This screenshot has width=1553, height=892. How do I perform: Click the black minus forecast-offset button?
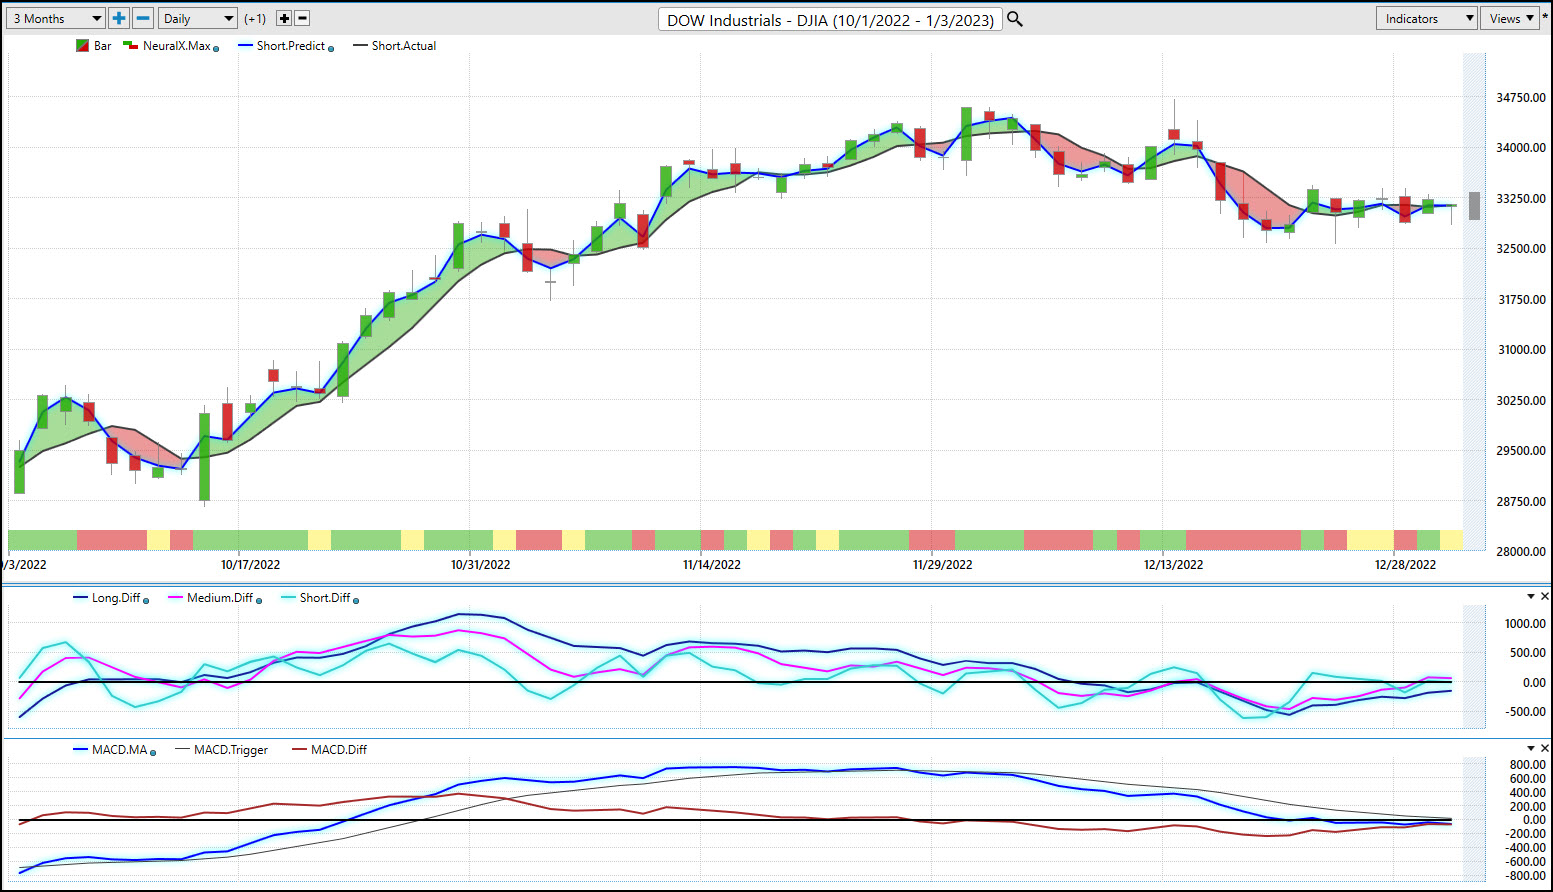click(302, 18)
